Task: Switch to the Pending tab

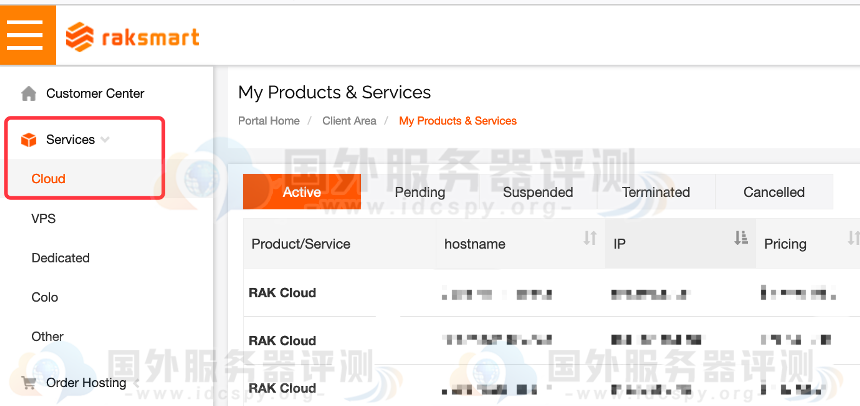Action: pos(420,192)
